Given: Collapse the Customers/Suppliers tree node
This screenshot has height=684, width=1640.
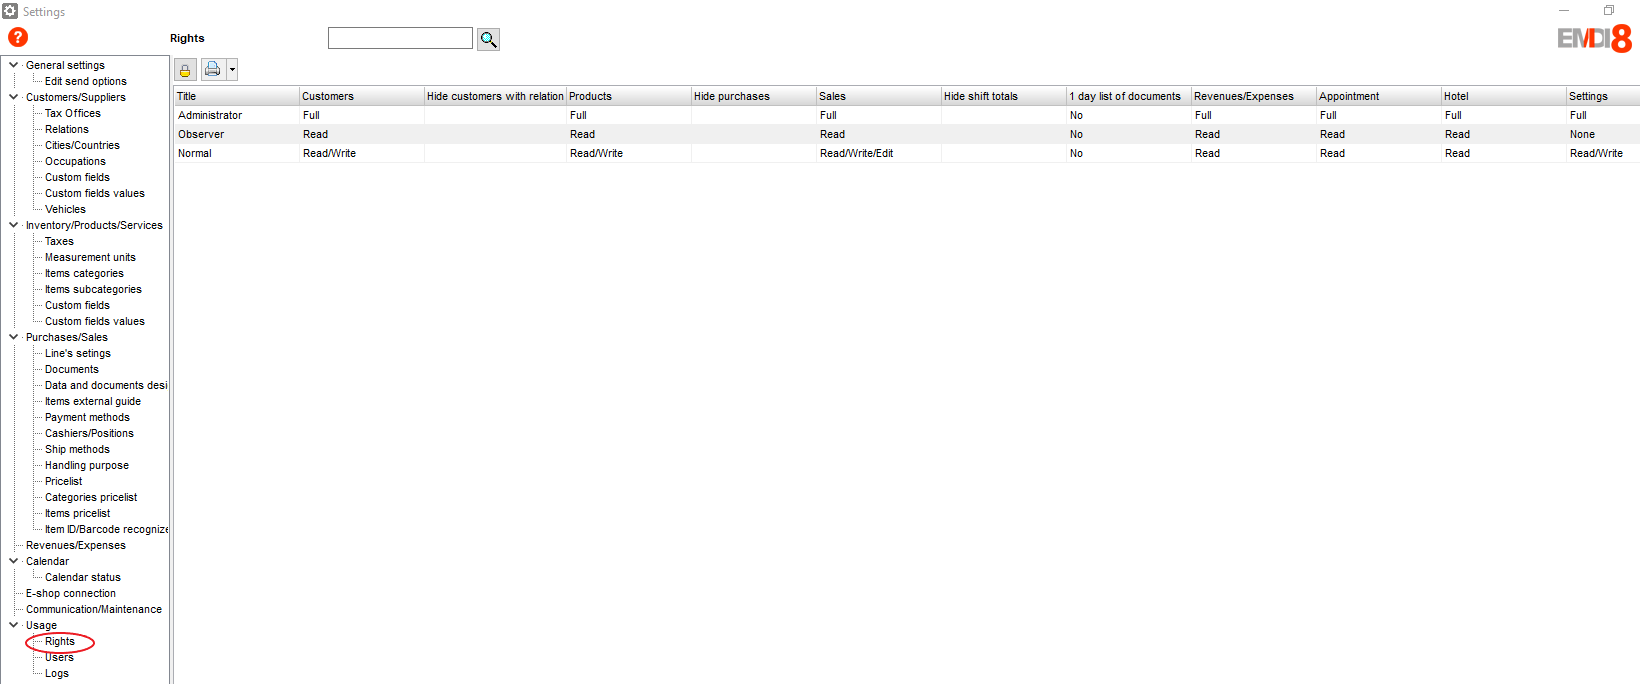Looking at the screenshot, I should coord(13,97).
